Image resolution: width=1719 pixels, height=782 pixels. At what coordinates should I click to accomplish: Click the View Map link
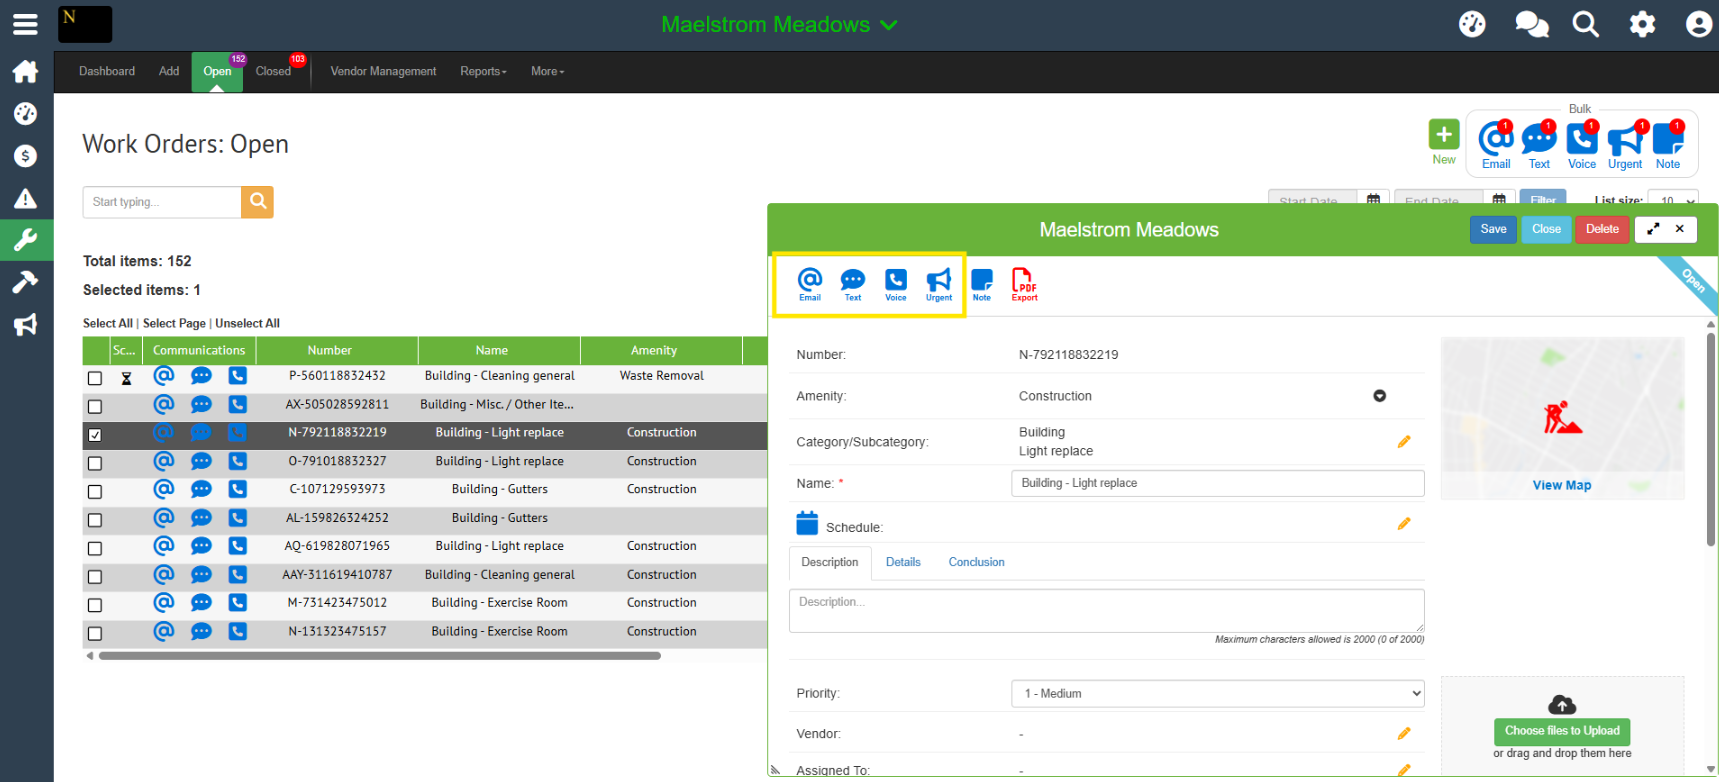[x=1561, y=485]
